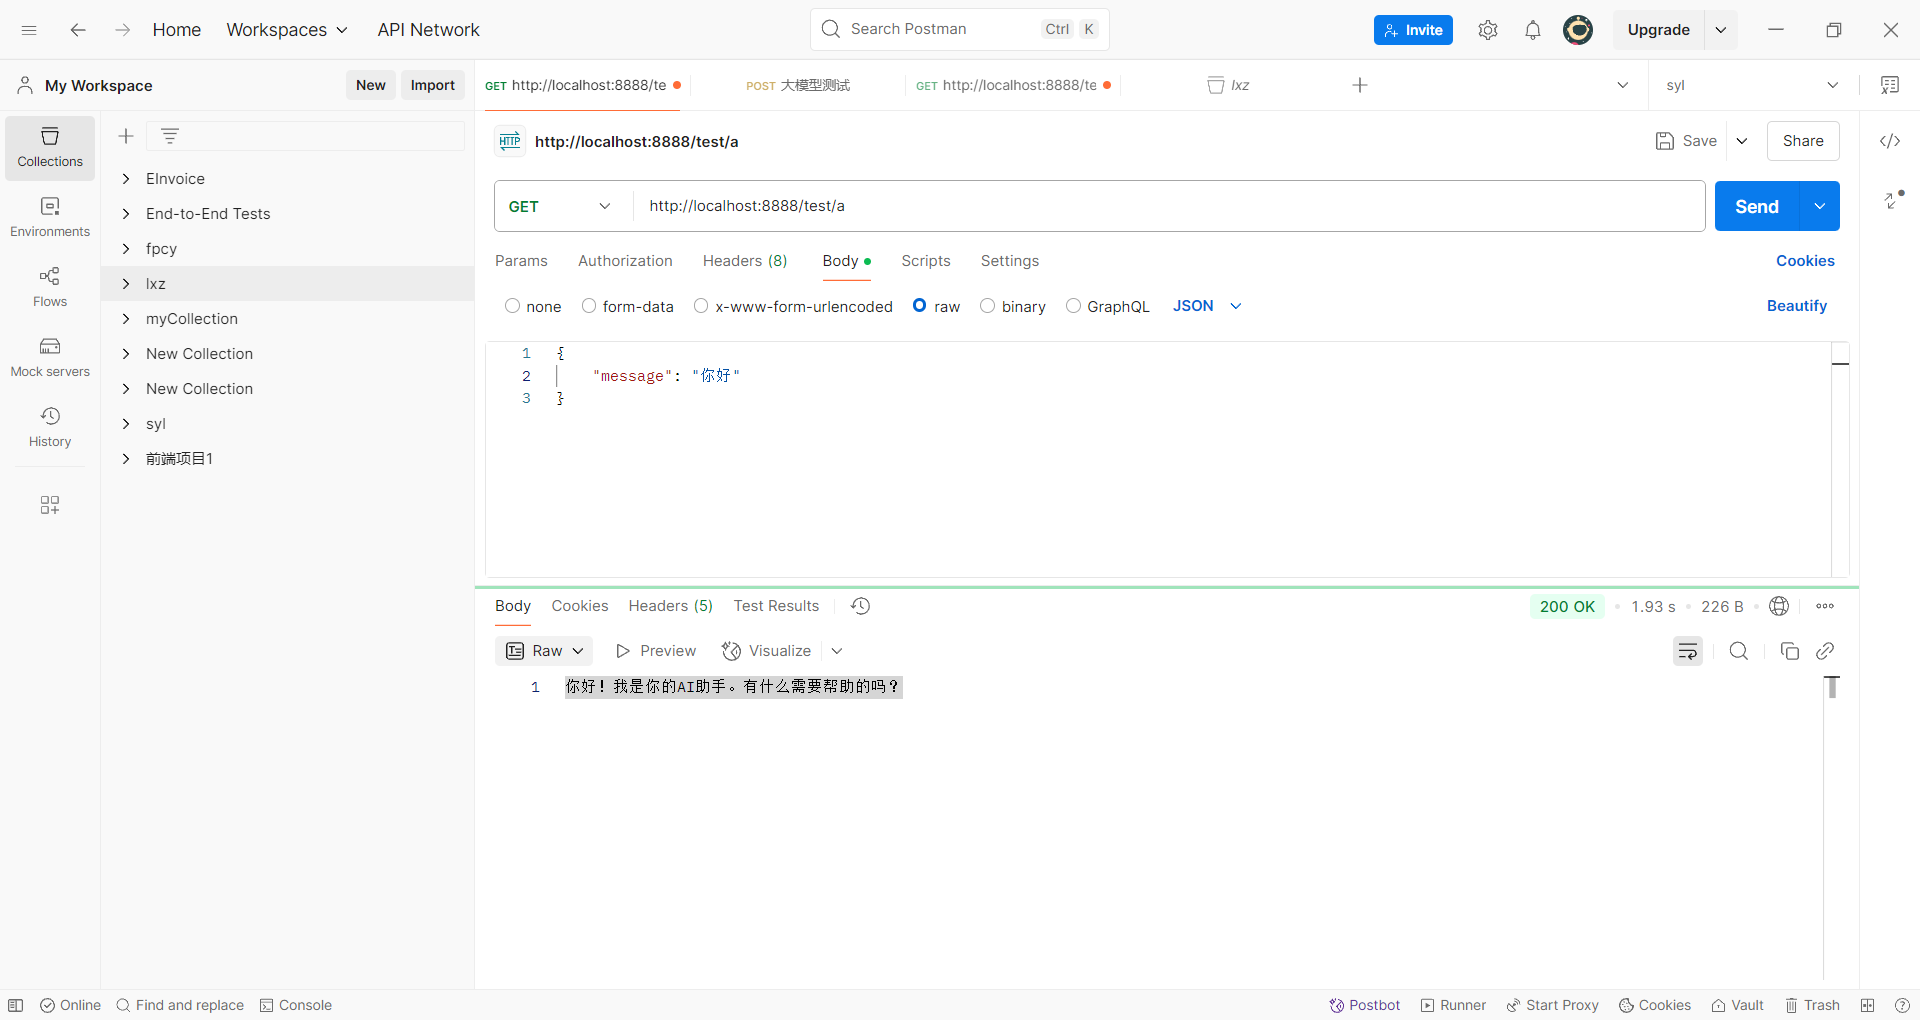Click the network globe icon in response
The image size is (1920, 1020).
1779,606
